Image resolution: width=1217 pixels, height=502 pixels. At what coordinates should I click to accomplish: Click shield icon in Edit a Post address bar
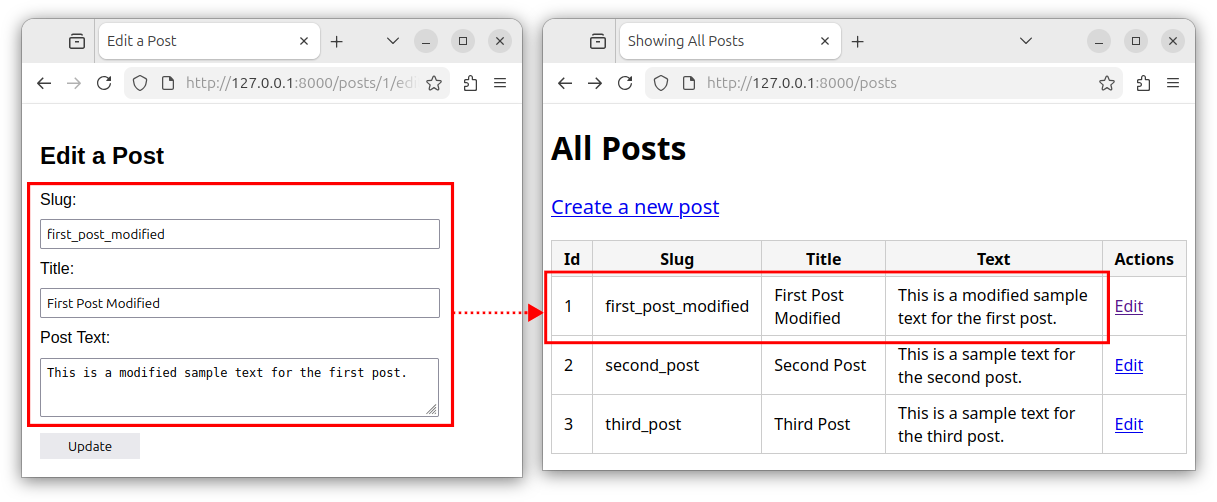click(x=140, y=83)
